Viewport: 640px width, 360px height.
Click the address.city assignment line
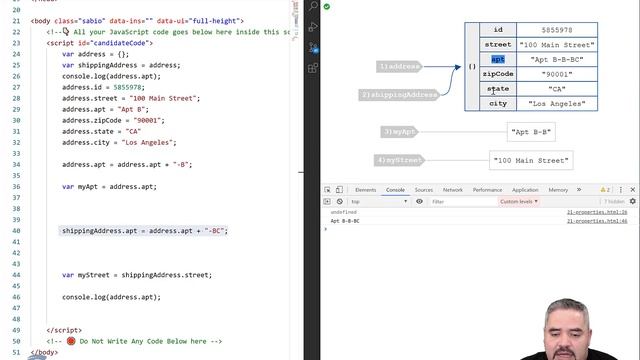tap(119, 142)
